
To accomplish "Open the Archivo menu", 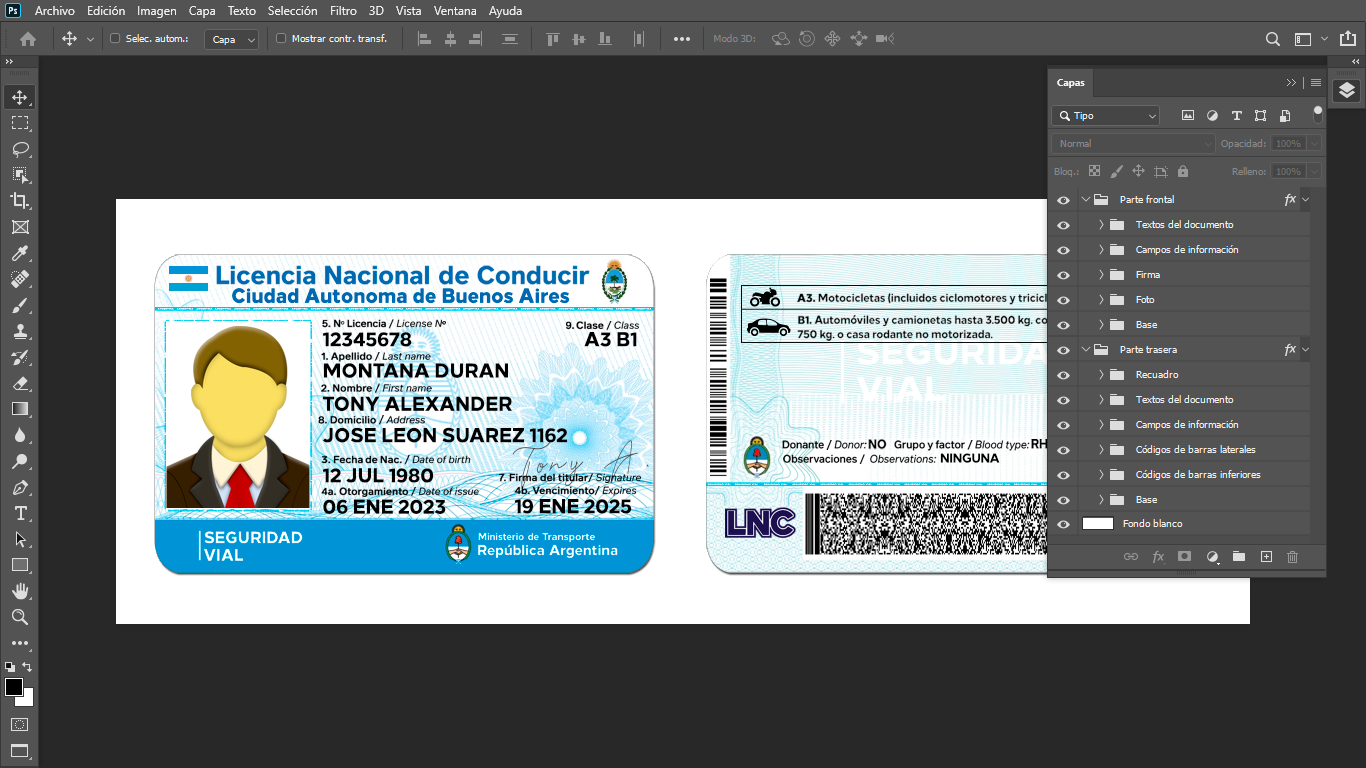I will point(55,11).
